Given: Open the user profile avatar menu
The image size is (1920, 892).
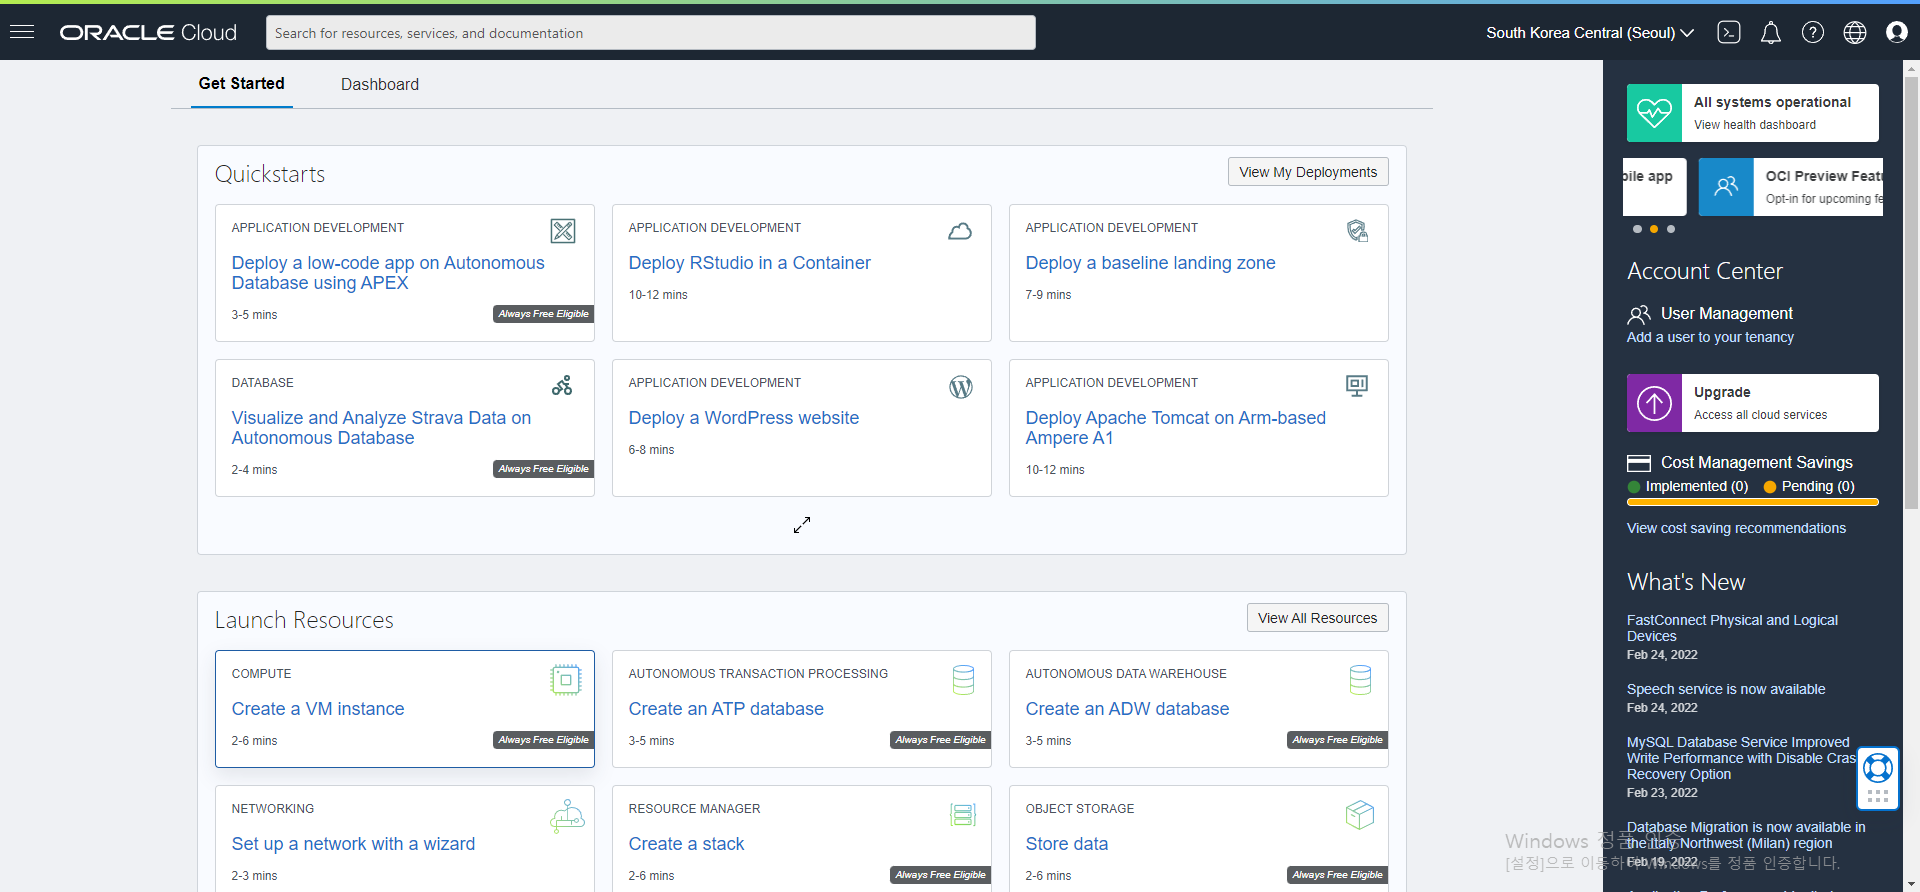Looking at the screenshot, I should tap(1897, 32).
